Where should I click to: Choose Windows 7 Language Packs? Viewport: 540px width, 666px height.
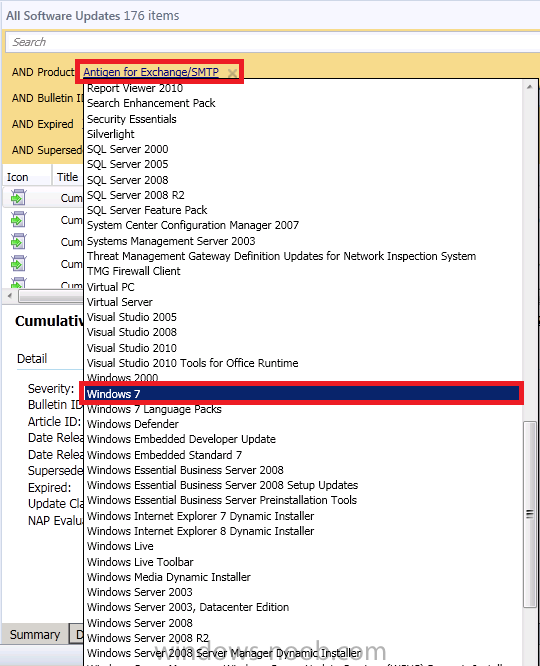[x=154, y=409]
